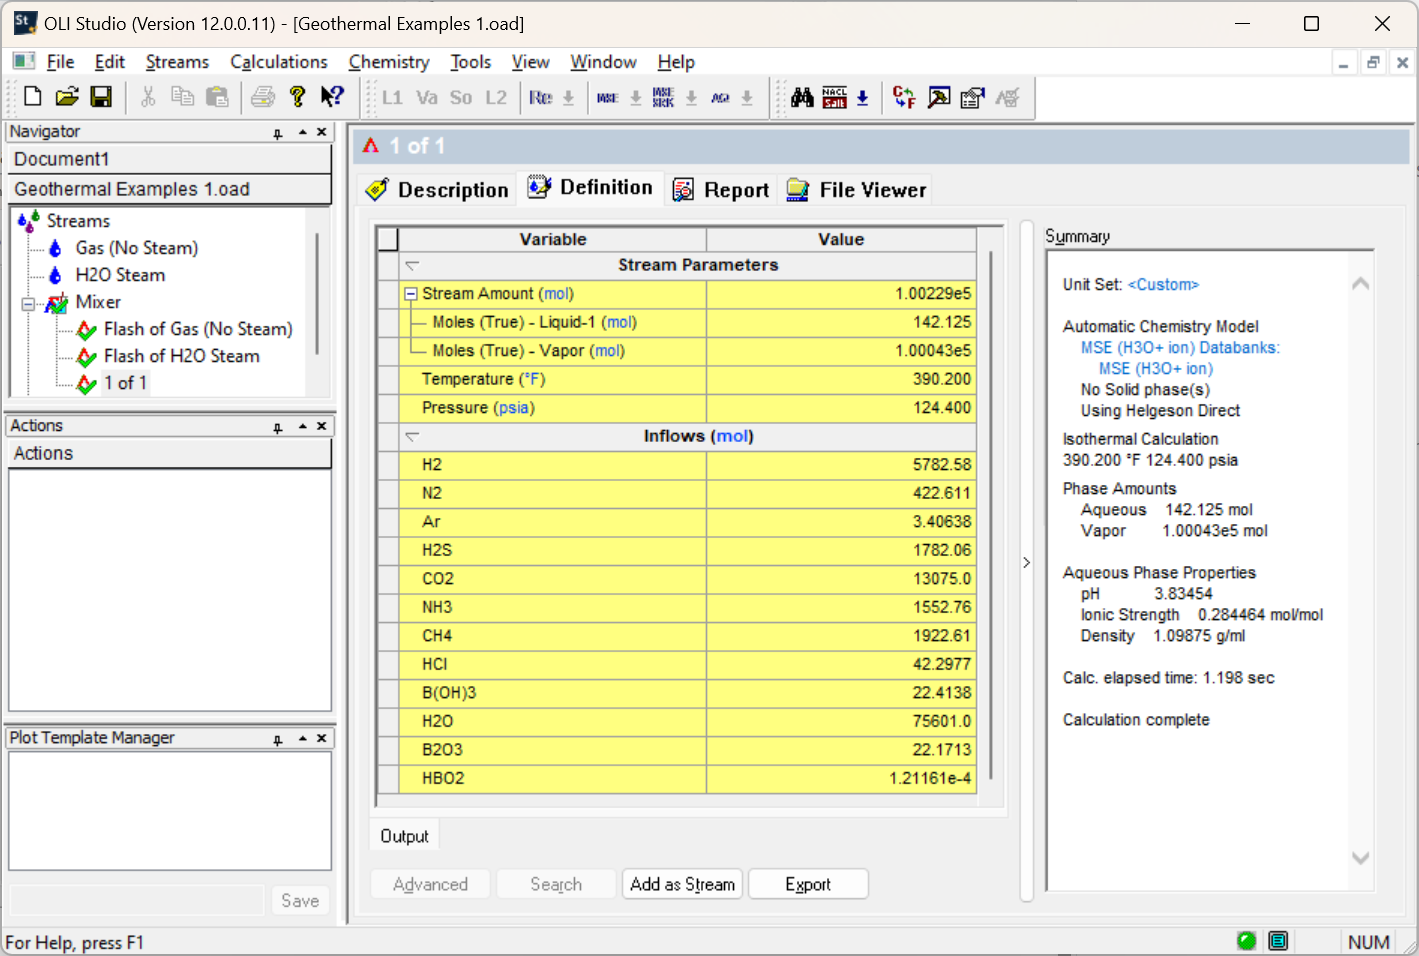Click the Temperature value 390.200 cell
Image resolution: width=1419 pixels, height=956 pixels.
click(x=841, y=379)
